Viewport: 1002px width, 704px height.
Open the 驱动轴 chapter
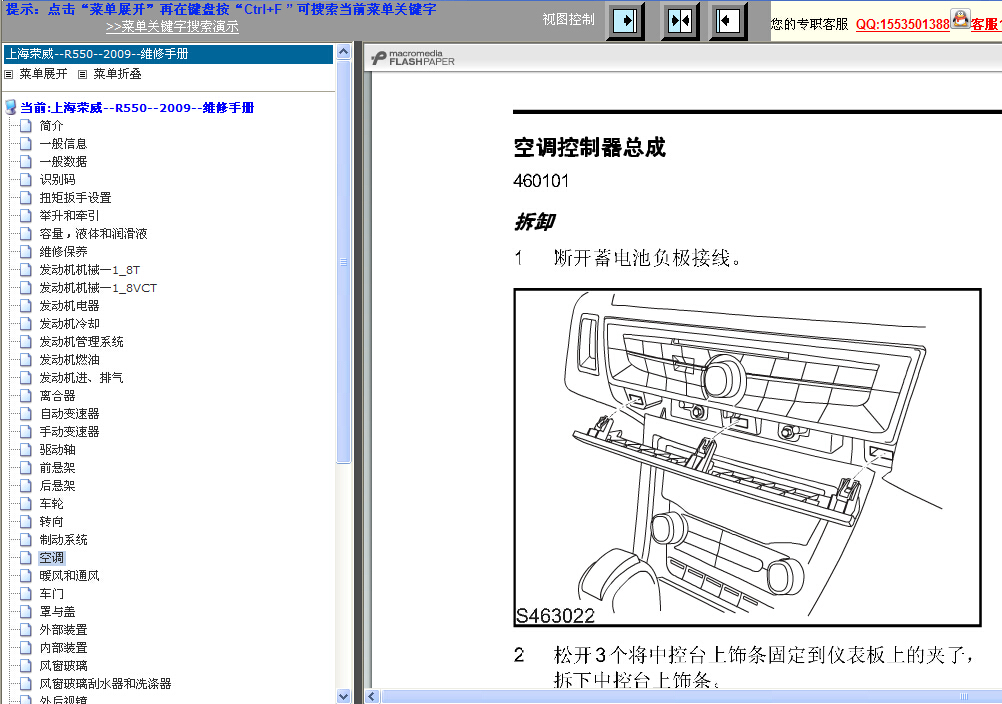pyautogui.click(x=58, y=450)
